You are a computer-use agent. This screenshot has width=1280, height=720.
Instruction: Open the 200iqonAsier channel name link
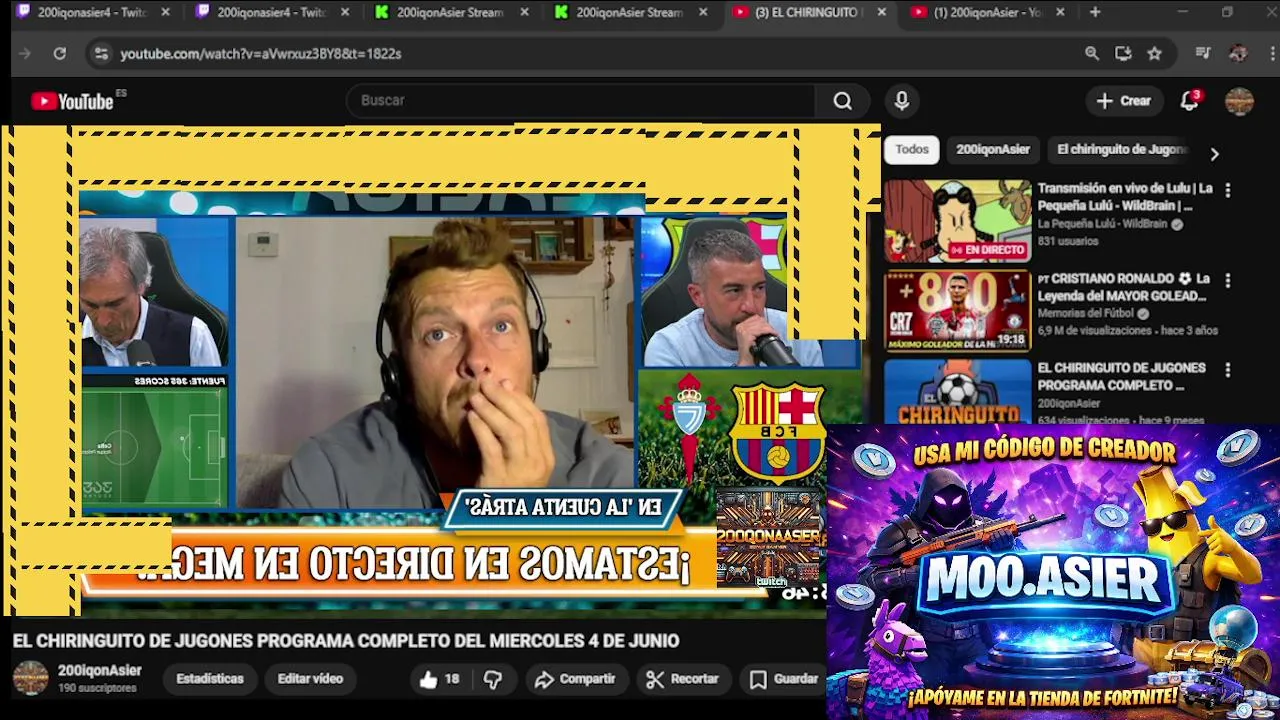click(99, 671)
